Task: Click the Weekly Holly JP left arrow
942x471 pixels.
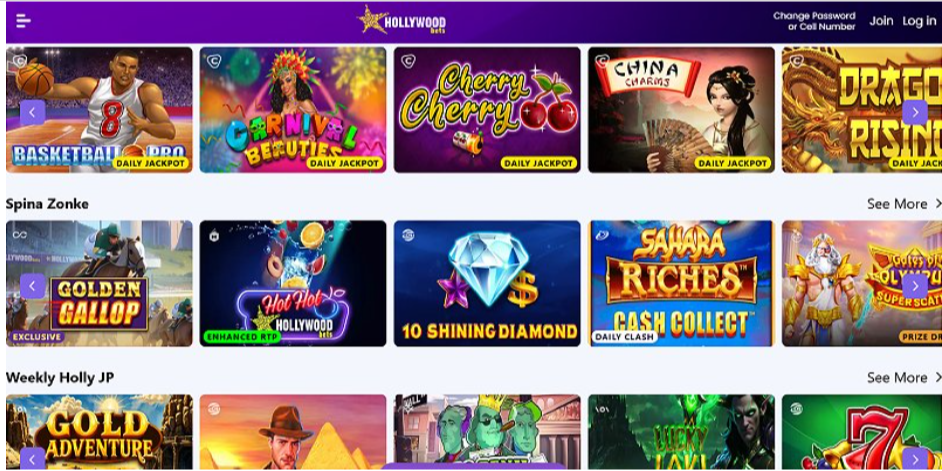Action: point(32,459)
